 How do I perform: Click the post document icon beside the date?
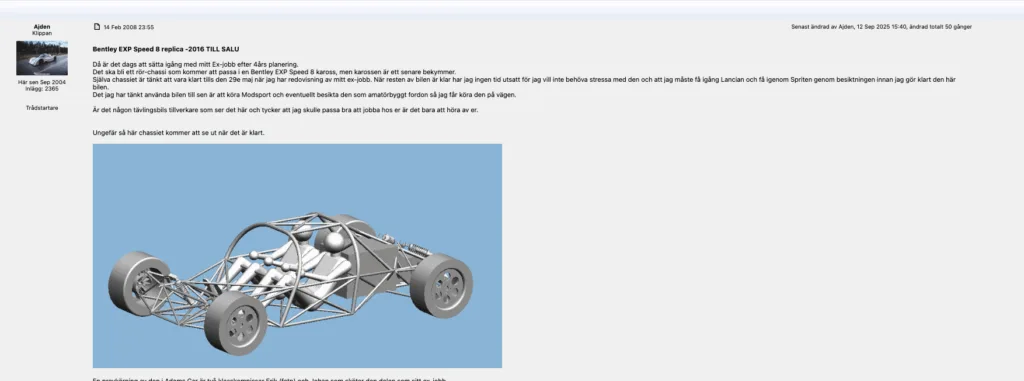97,27
